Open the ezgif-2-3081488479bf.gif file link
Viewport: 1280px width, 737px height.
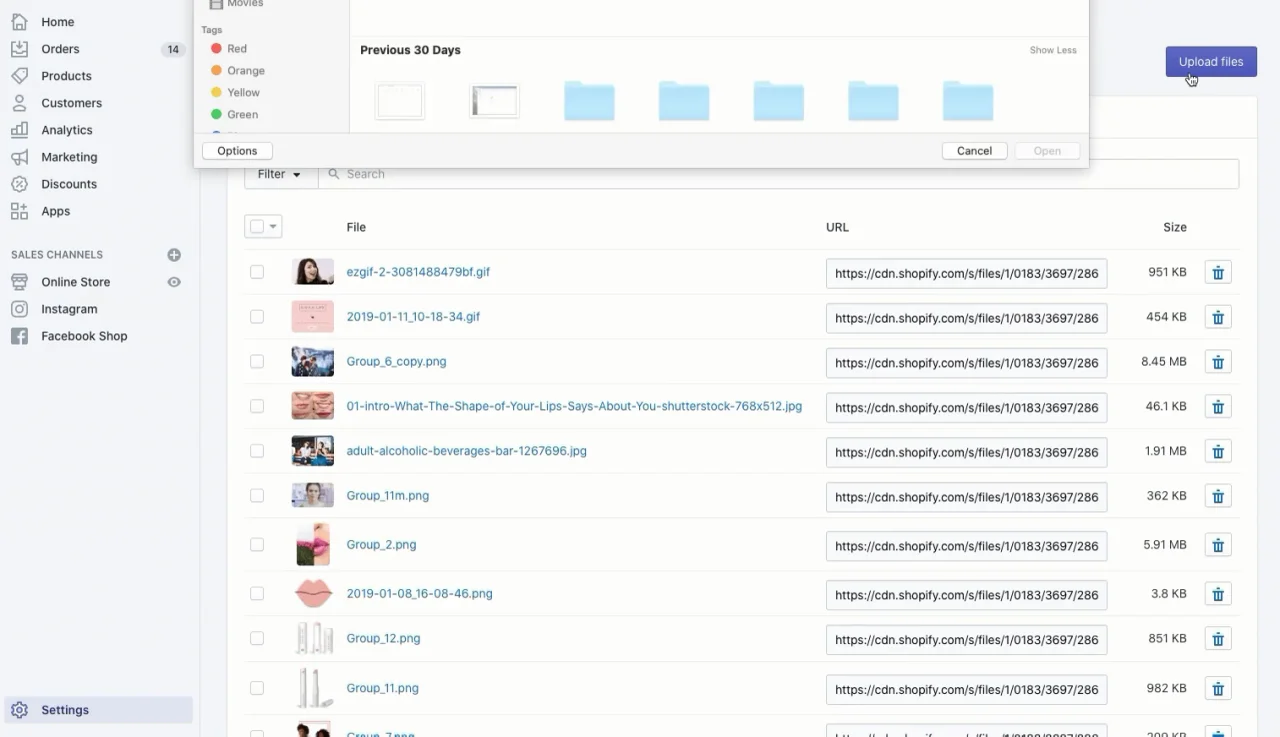tap(418, 272)
